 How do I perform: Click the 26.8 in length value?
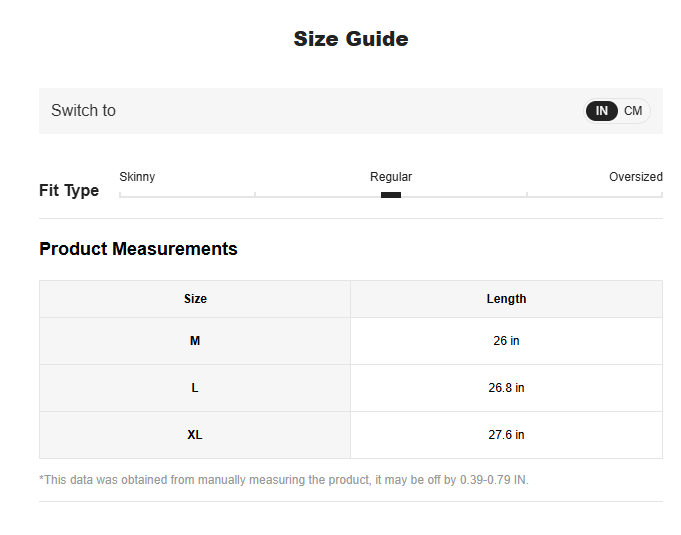[x=506, y=388]
